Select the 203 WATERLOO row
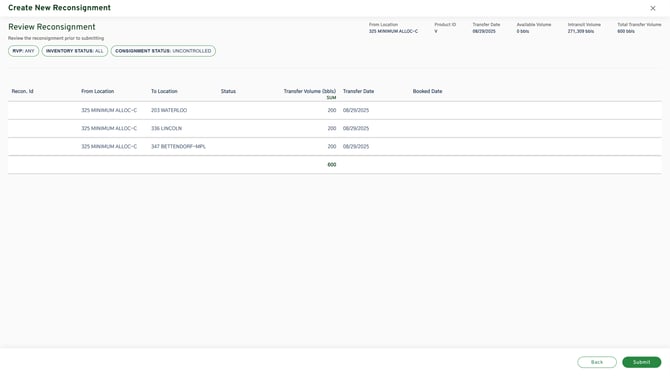 [x=335, y=110]
